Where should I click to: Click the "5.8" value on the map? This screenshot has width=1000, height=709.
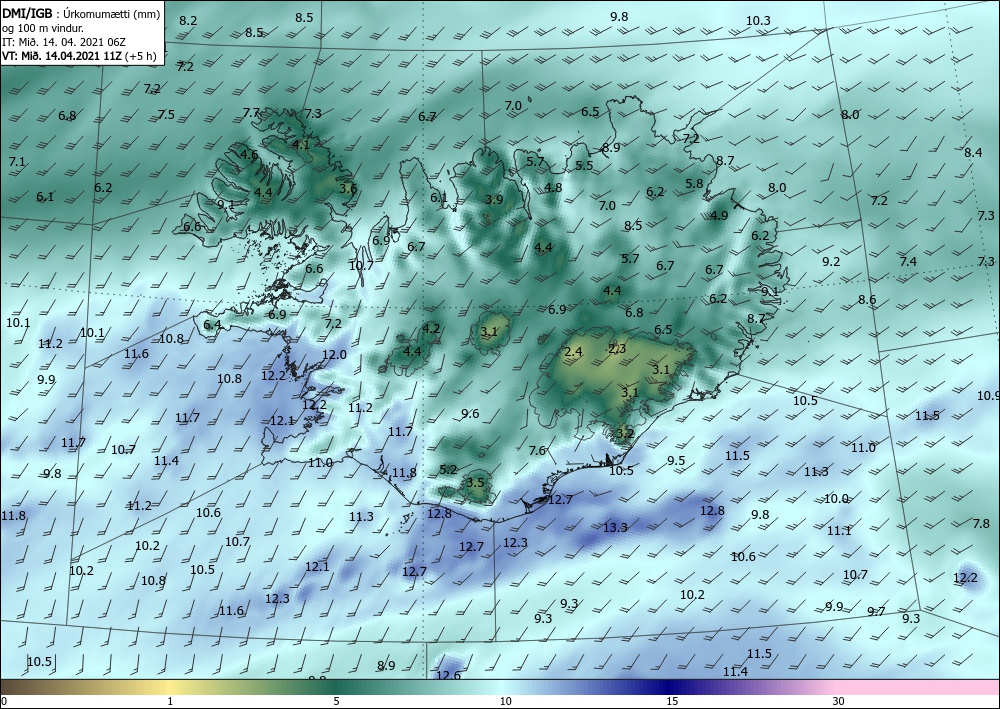pyautogui.click(x=694, y=184)
